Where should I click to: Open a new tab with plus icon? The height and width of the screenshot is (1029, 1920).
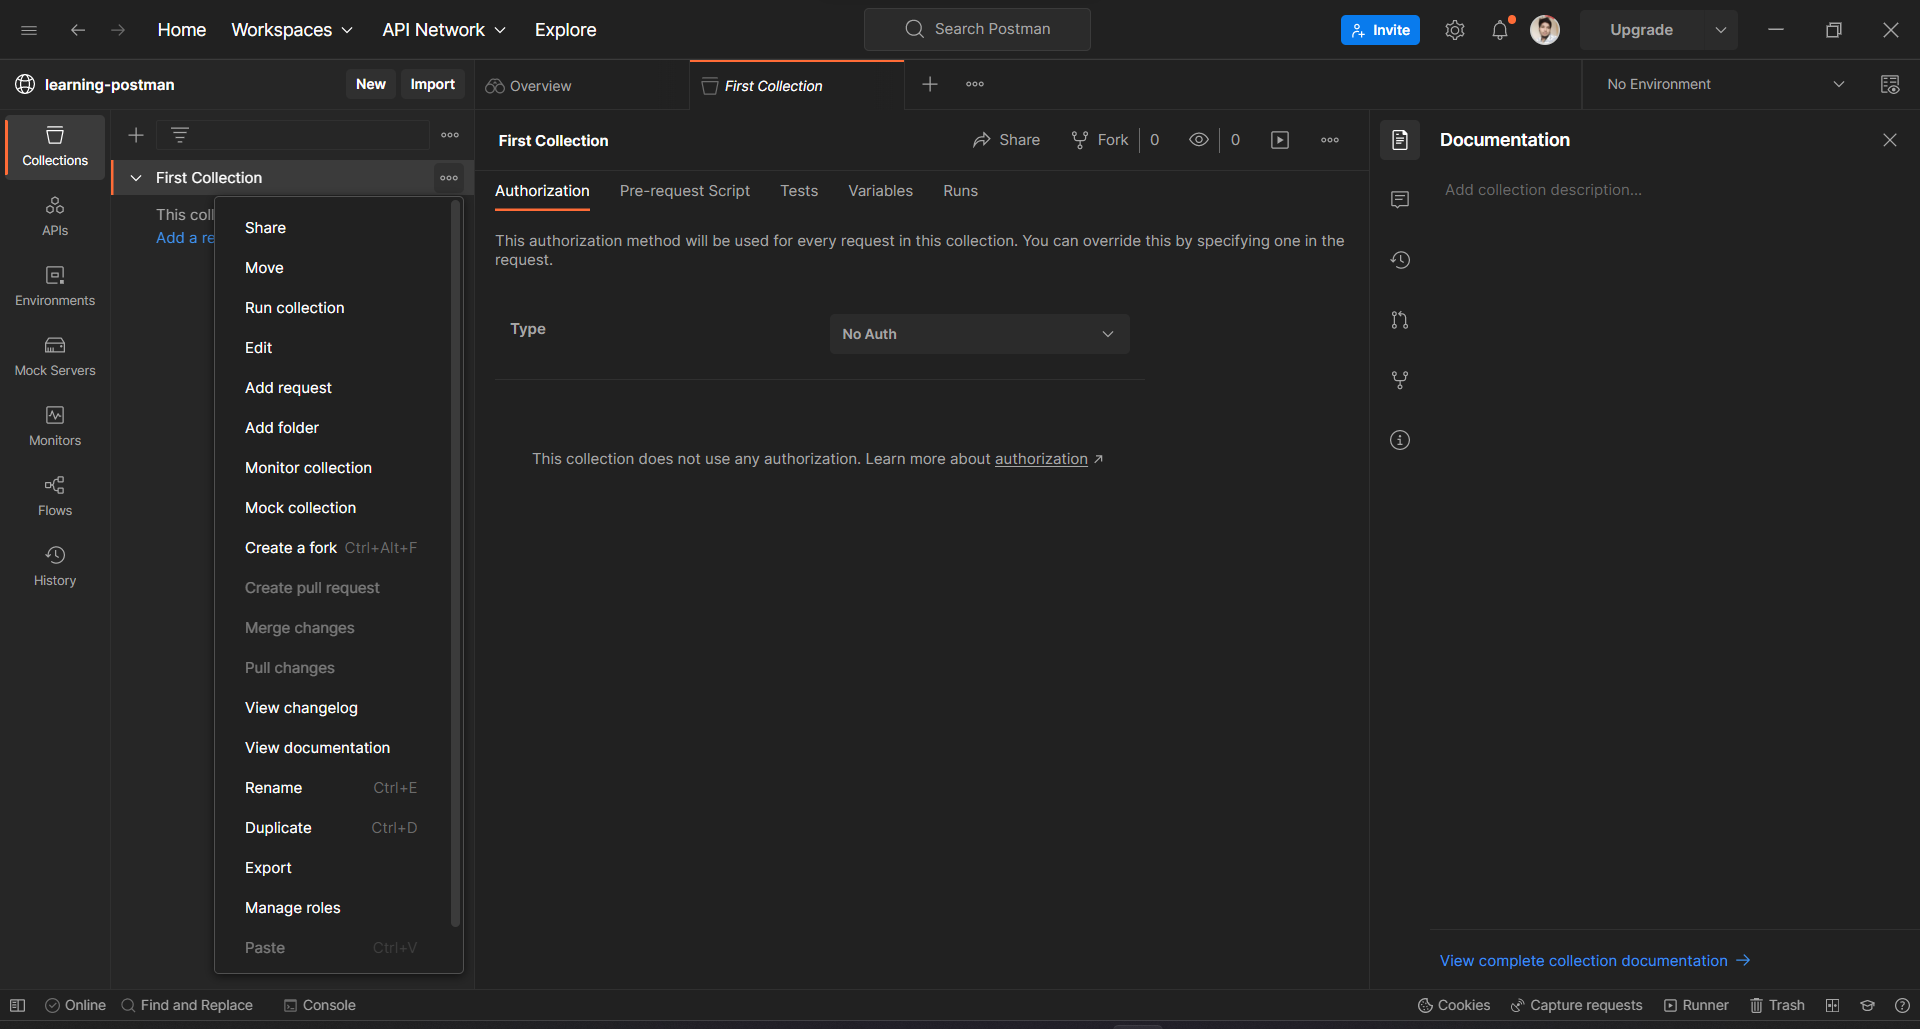pyautogui.click(x=930, y=84)
